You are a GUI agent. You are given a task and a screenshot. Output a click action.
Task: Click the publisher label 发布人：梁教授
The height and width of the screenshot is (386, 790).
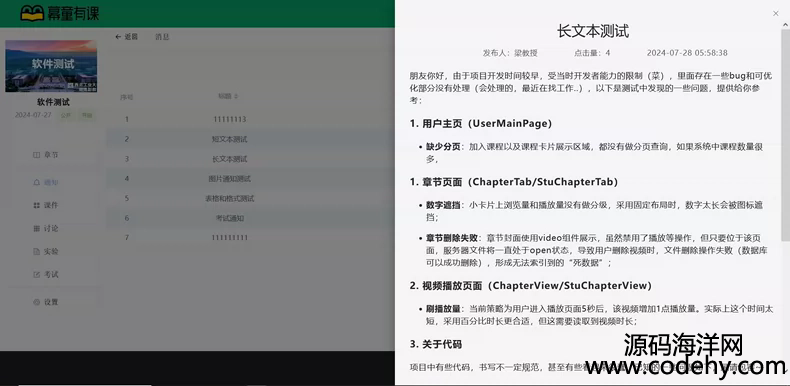coord(510,53)
